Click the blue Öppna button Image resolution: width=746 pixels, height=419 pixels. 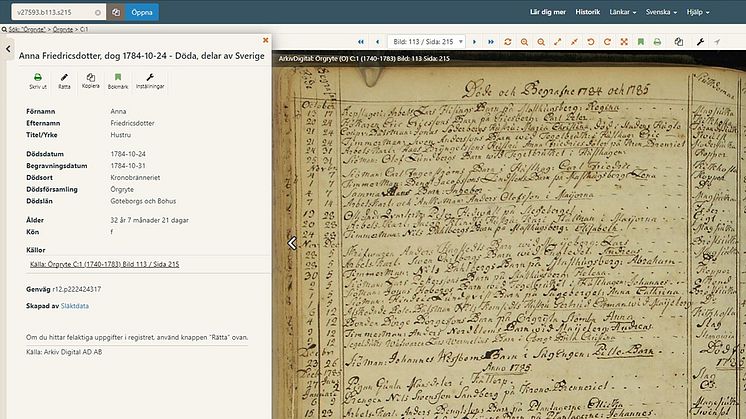[x=142, y=12]
